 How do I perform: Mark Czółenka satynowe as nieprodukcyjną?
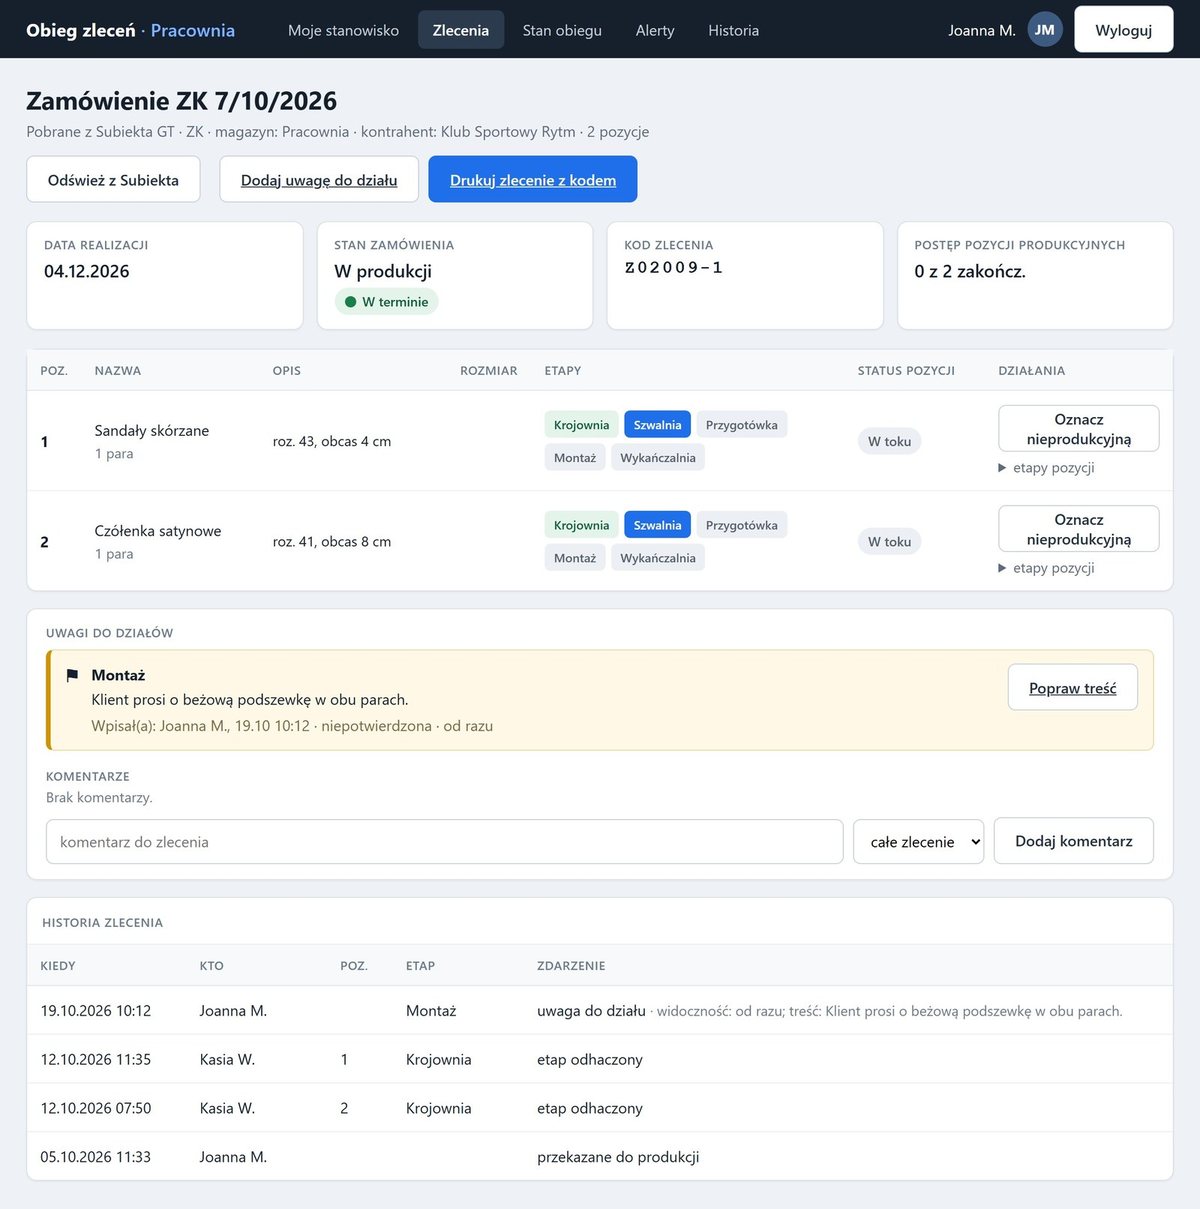(x=1079, y=529)
